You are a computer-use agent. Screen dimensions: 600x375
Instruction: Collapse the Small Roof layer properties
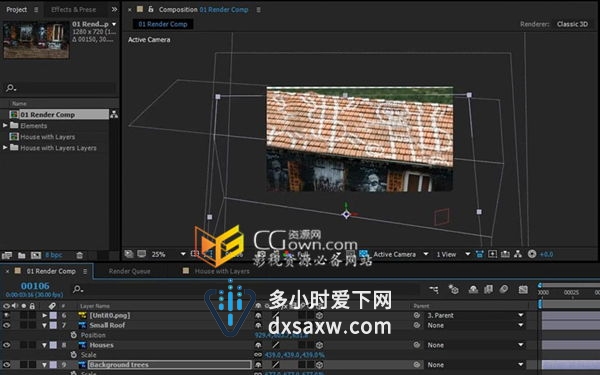point(44,325)
